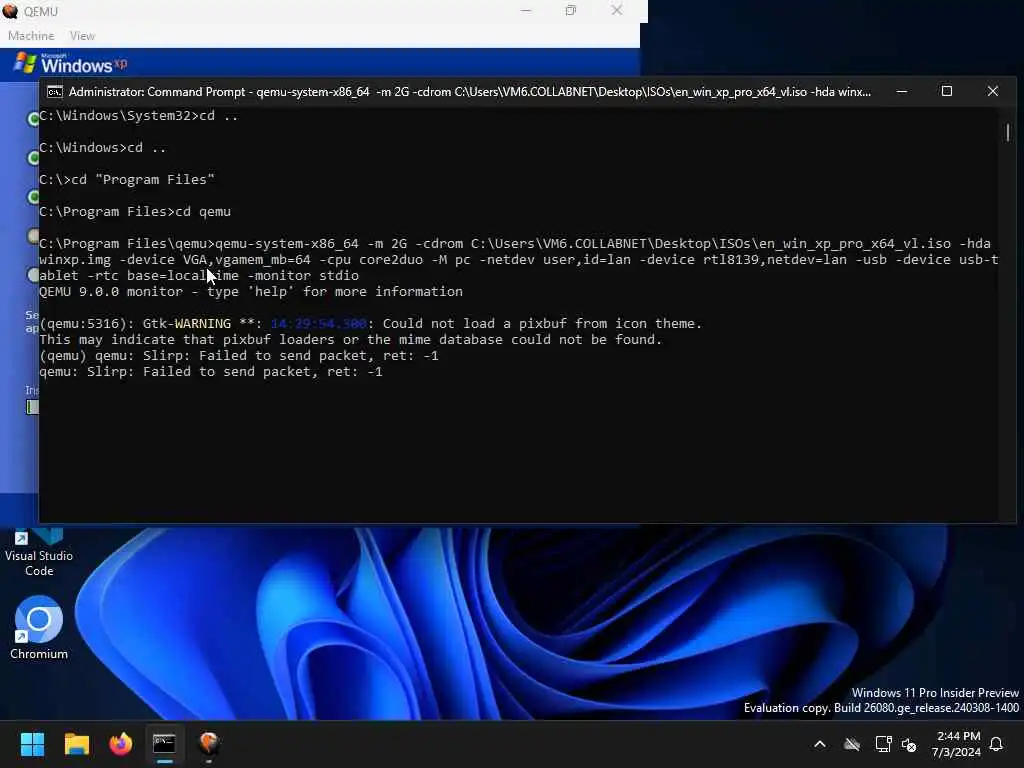
Task: Restore down the QEMU window
Action: 571,11
